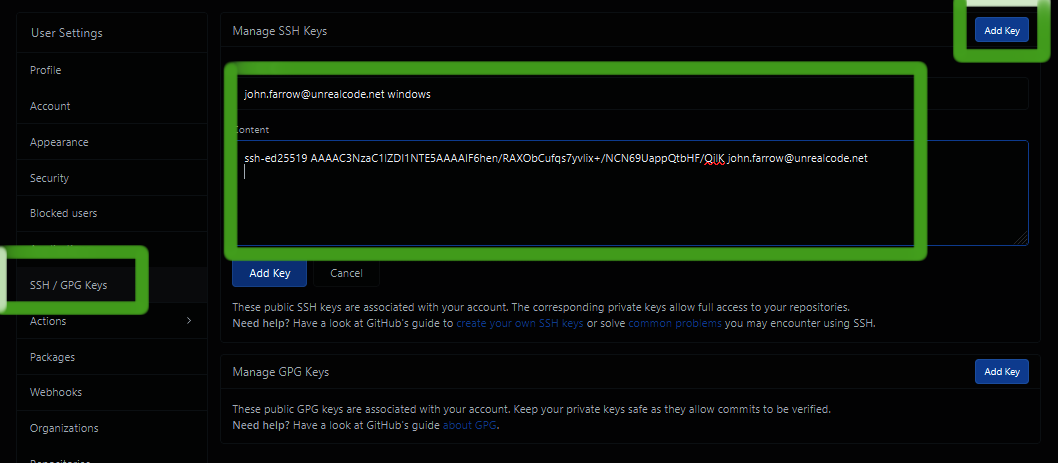Screen dimensions: 1058x463
Task: Go to Packages settings
Action: pos(52,357)
